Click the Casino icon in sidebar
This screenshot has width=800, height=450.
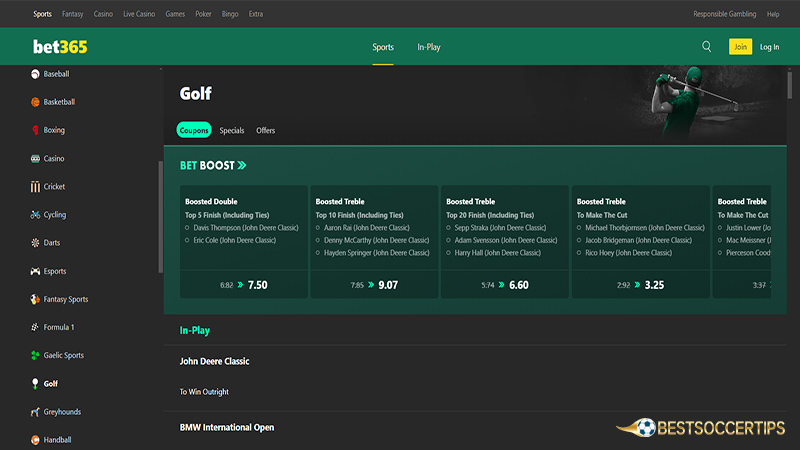[x=35, y=159]
